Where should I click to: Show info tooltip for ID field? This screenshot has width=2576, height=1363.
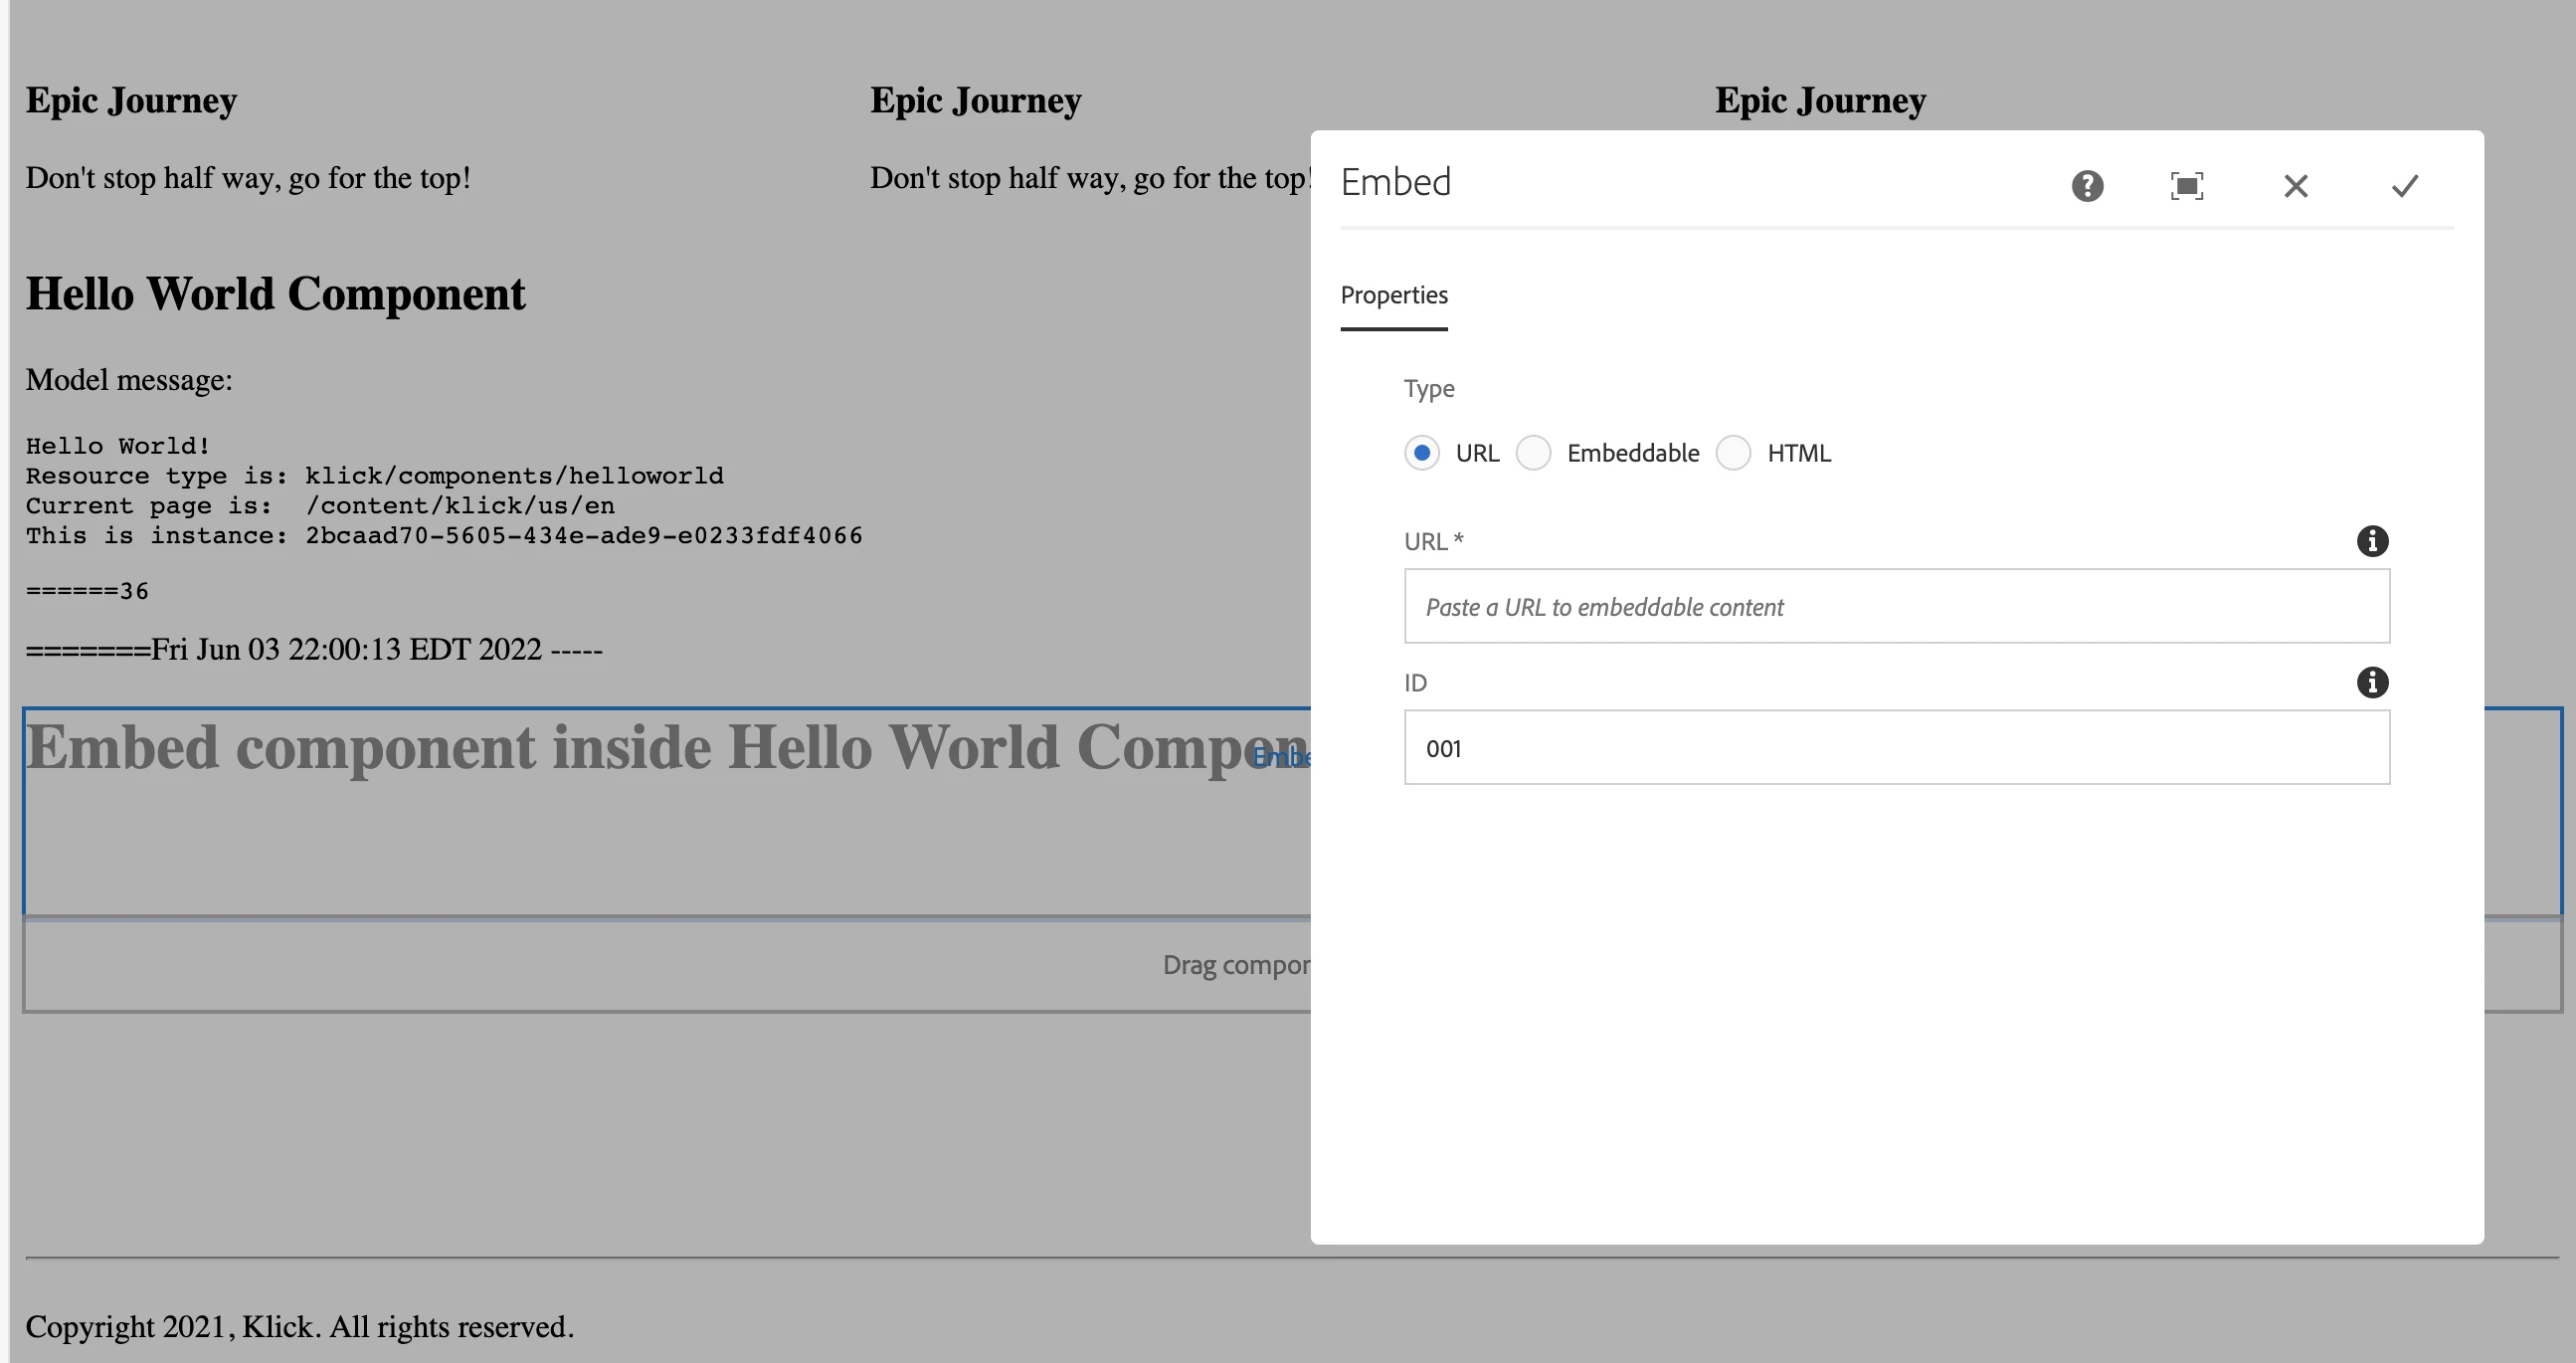2372,682
